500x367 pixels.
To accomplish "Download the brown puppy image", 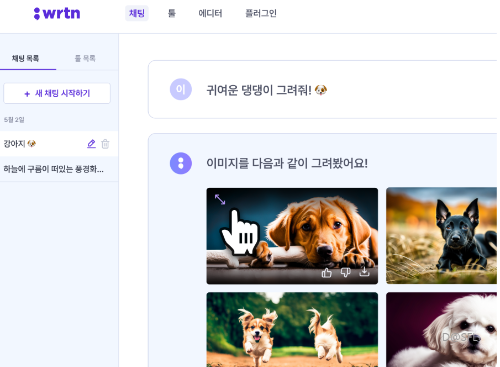I will (364, 272).
